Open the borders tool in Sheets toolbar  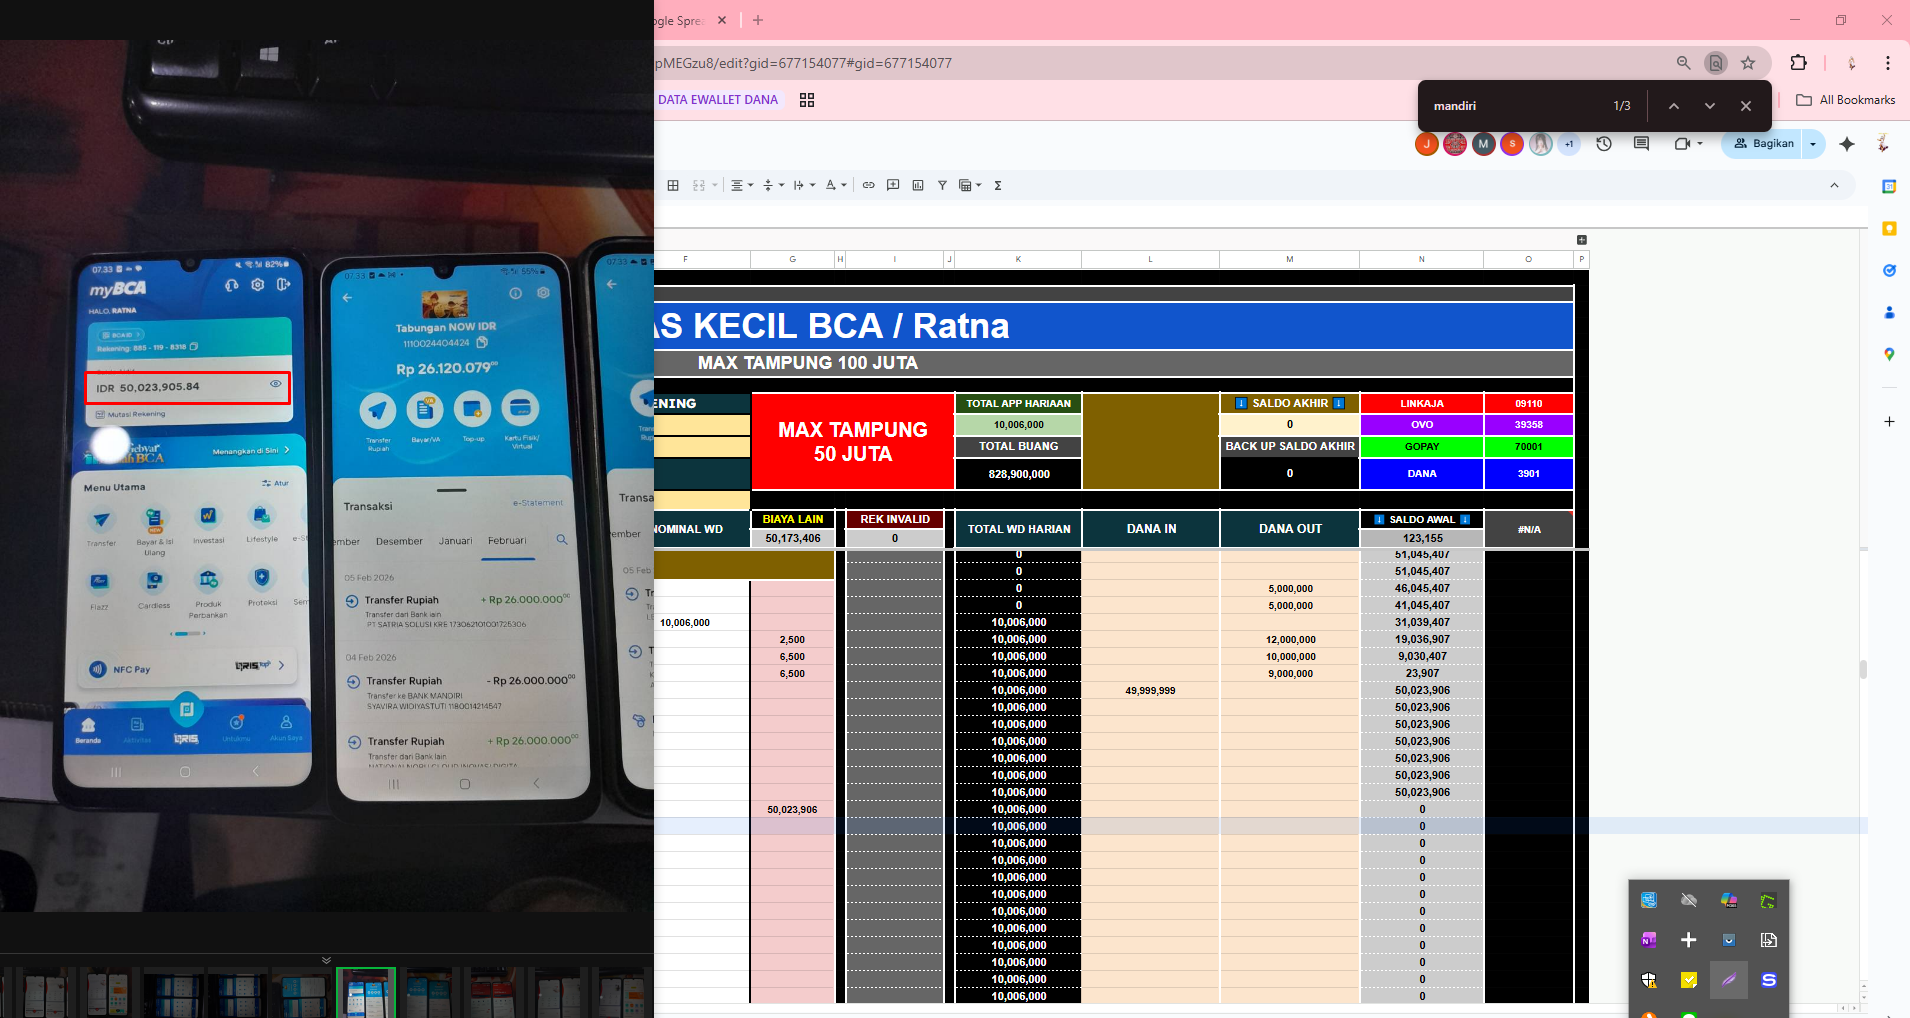[x=673, y=185]
